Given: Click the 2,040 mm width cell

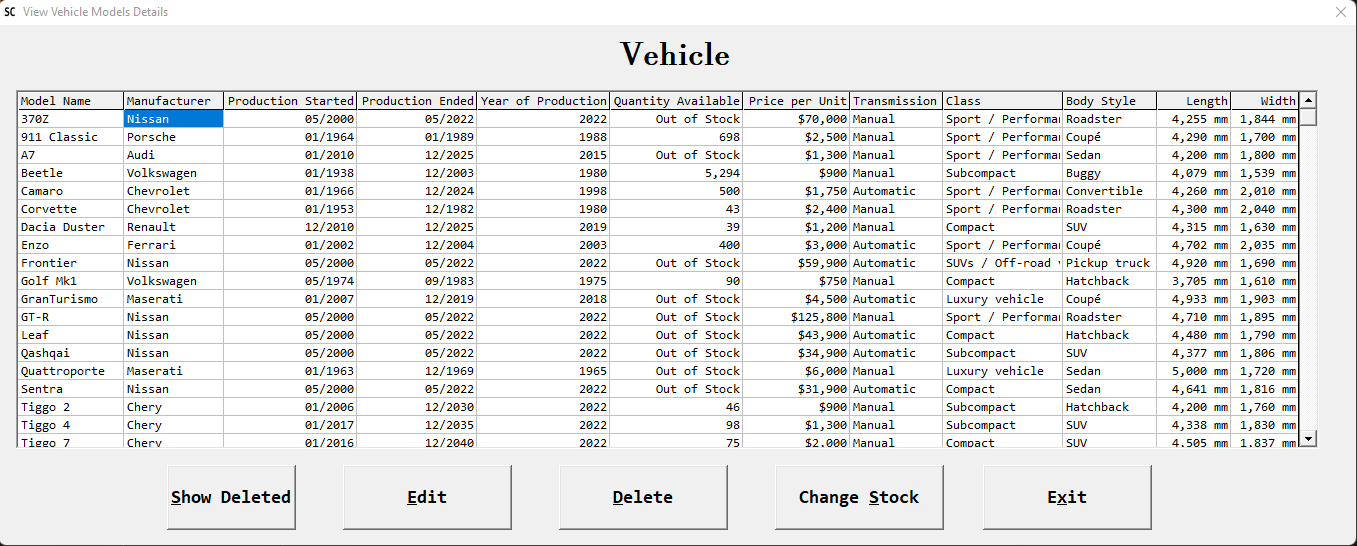Looking at the screenshot, I should 1265,209.
